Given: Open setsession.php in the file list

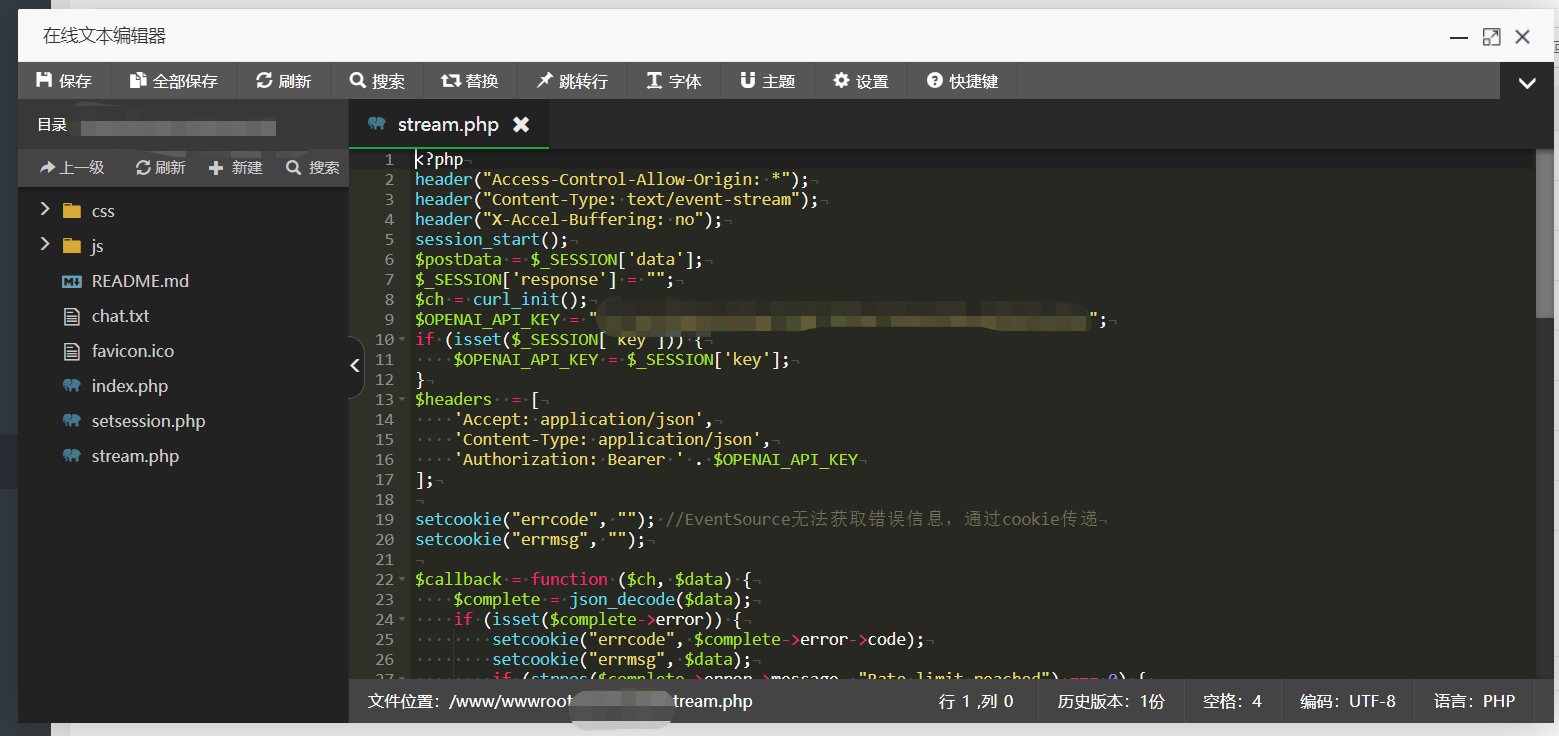Looking at the screenshot, I should point(147,421).
